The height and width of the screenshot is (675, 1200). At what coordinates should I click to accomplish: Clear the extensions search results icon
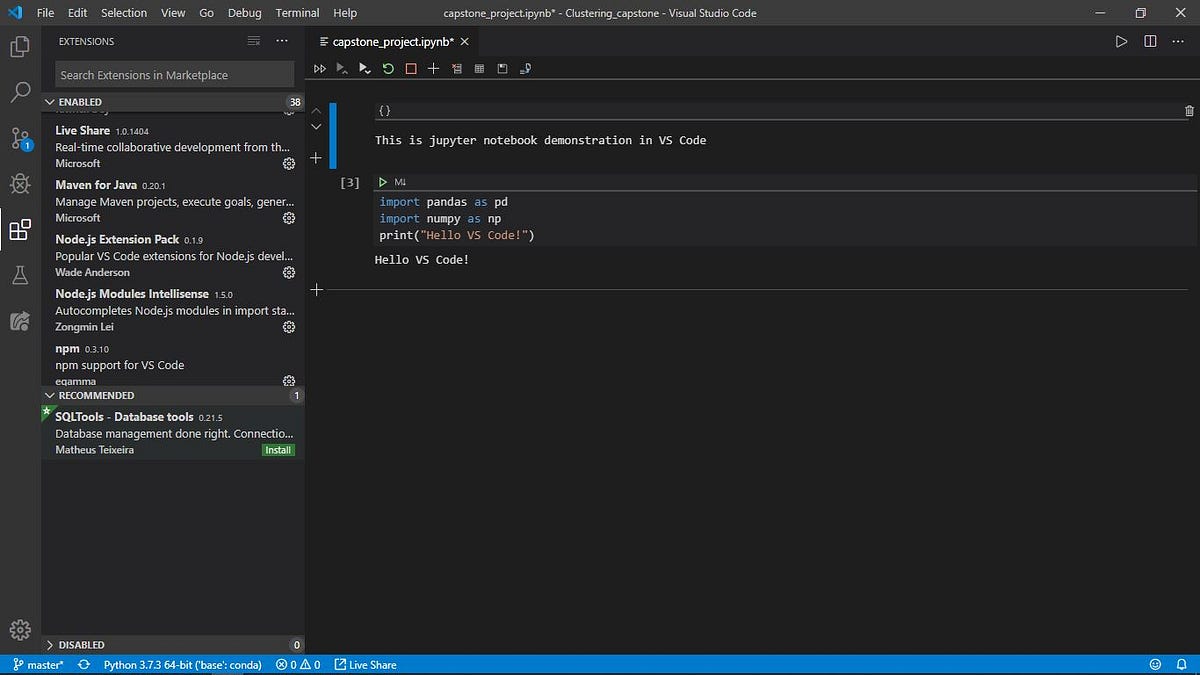click(254, 41)
